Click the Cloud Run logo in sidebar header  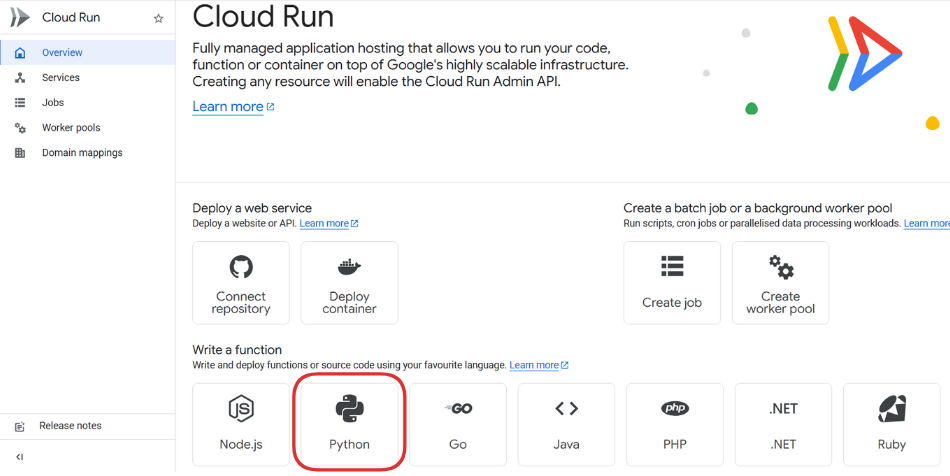(x=19, y=18)
